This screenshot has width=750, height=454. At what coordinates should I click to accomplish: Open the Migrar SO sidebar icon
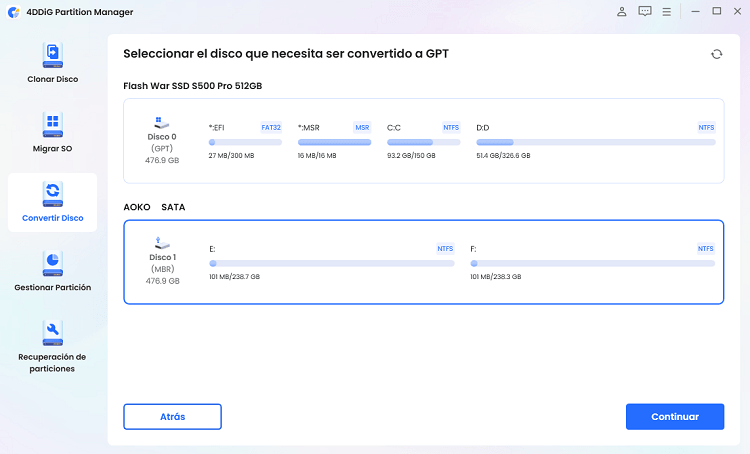(x=53, y=124)
